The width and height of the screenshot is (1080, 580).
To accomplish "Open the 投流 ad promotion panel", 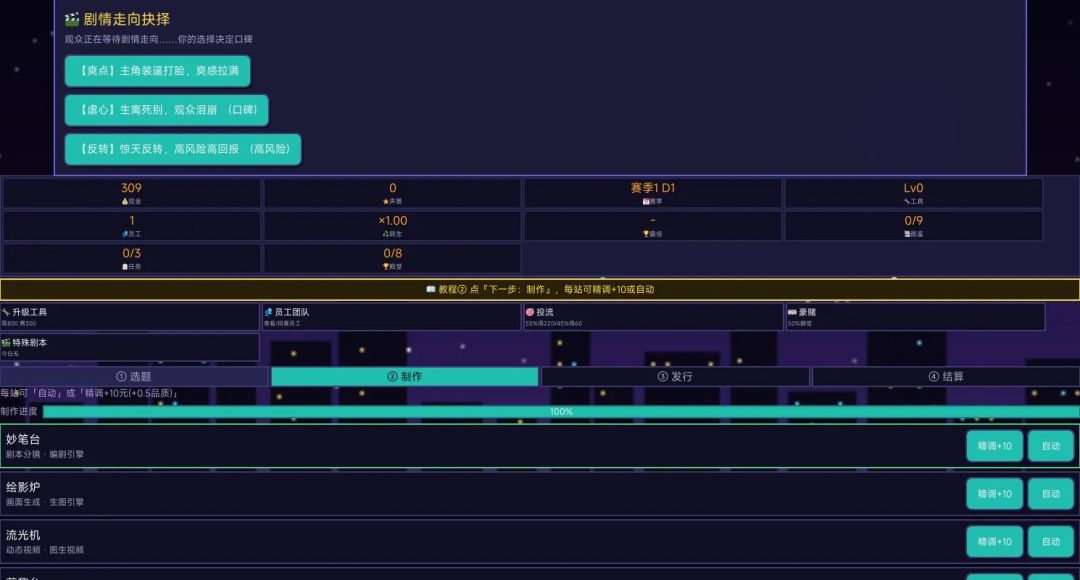I will pyautogui.click(x=654, y=317).
